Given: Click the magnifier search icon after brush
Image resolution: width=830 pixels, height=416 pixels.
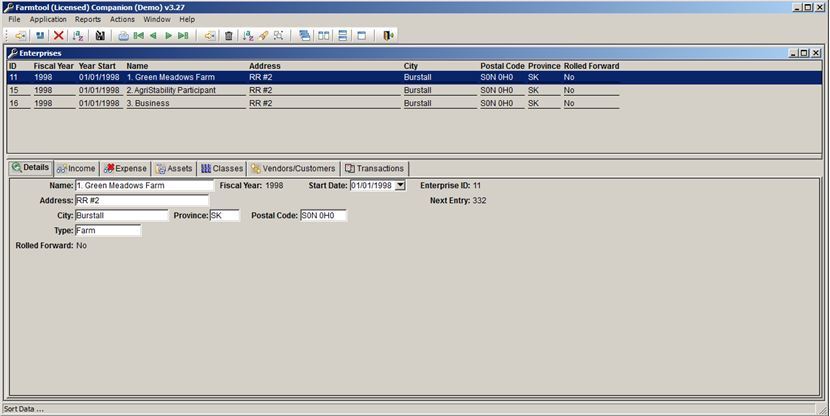Looking at the screenshot, I should (278, 35).
